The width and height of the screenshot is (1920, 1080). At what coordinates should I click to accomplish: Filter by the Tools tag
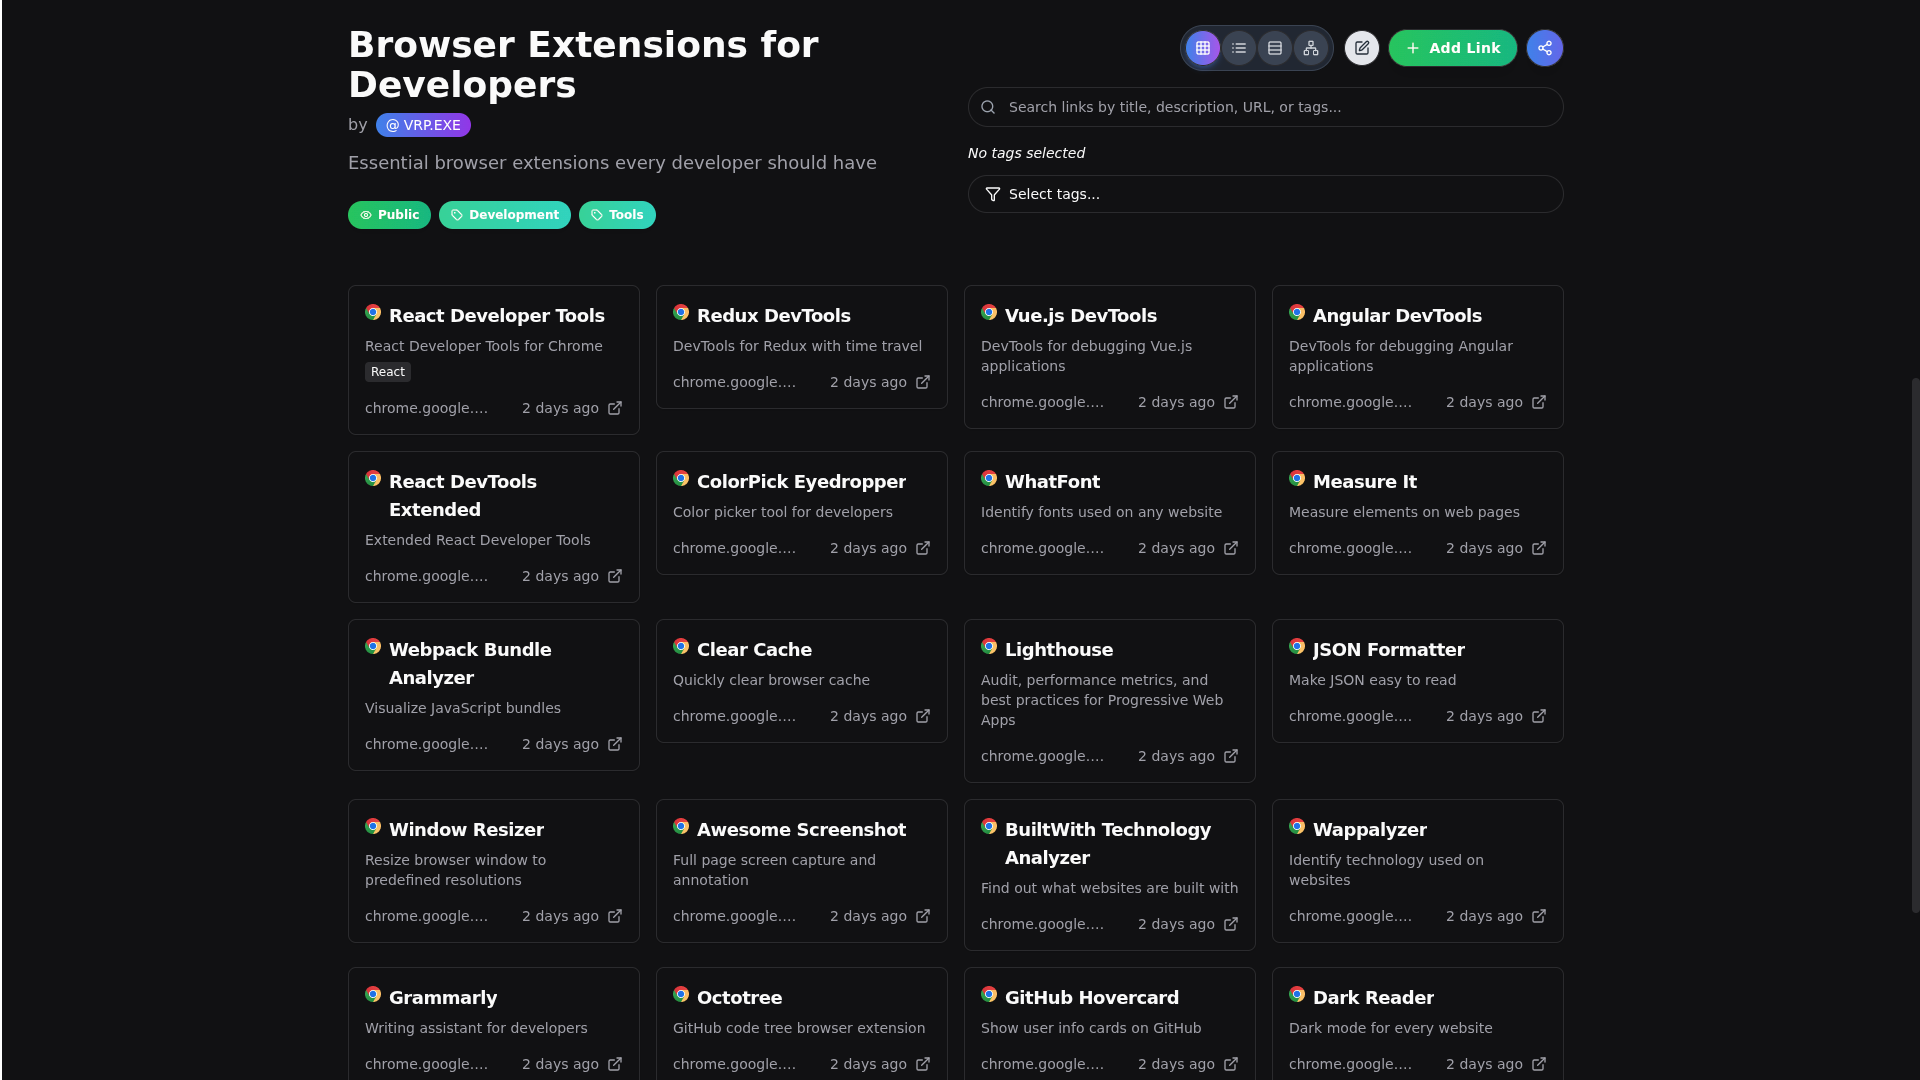(x=617, y=215)
